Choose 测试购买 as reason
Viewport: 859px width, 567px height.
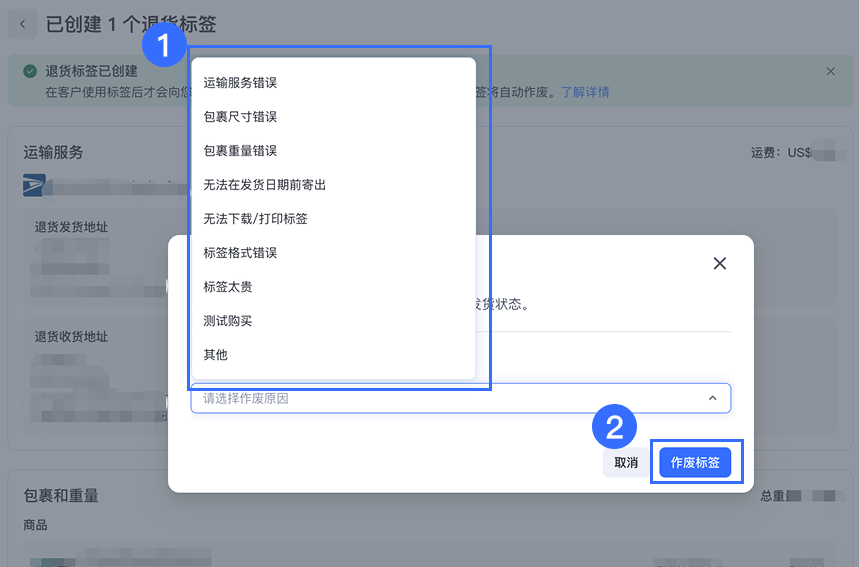333,320
